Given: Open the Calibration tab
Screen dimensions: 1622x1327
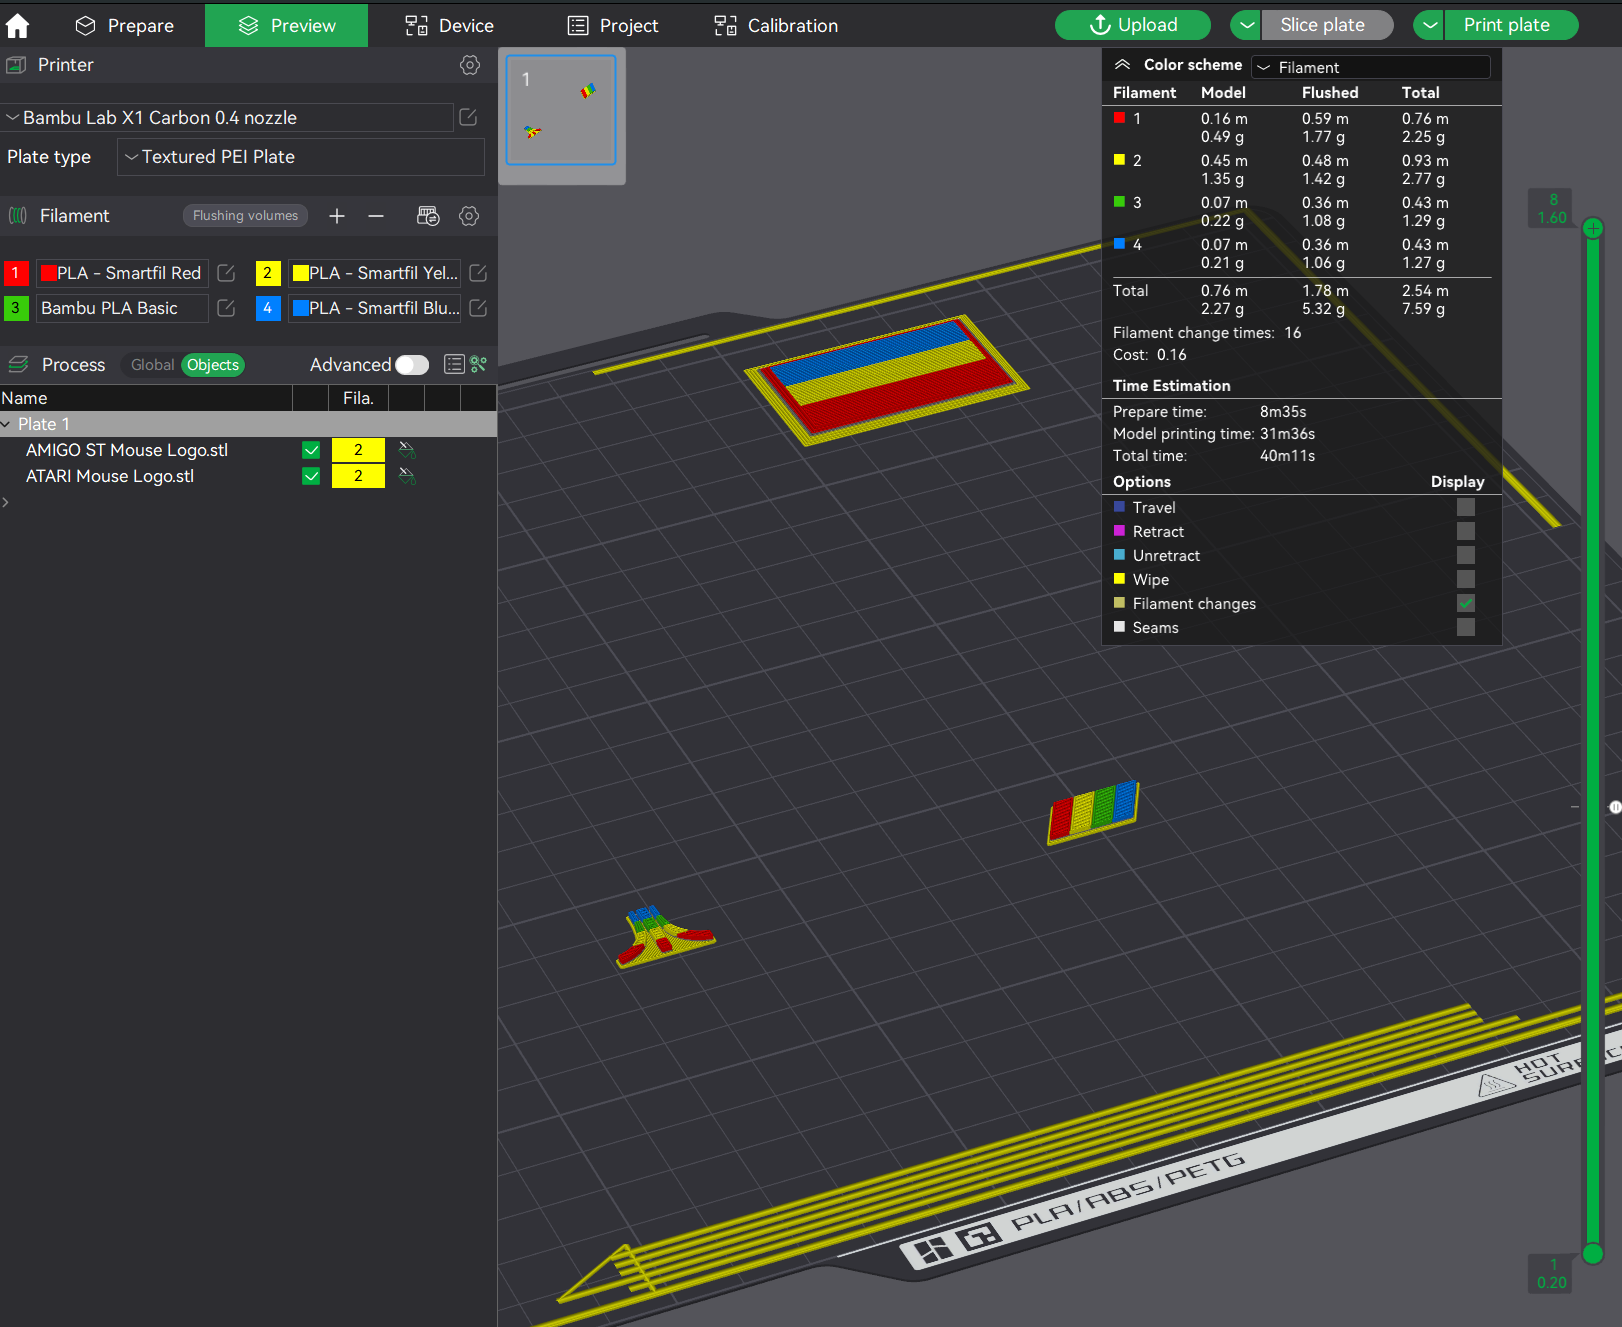Looking at the screenshot, I should pyautogui.click(x=776, y=25).
